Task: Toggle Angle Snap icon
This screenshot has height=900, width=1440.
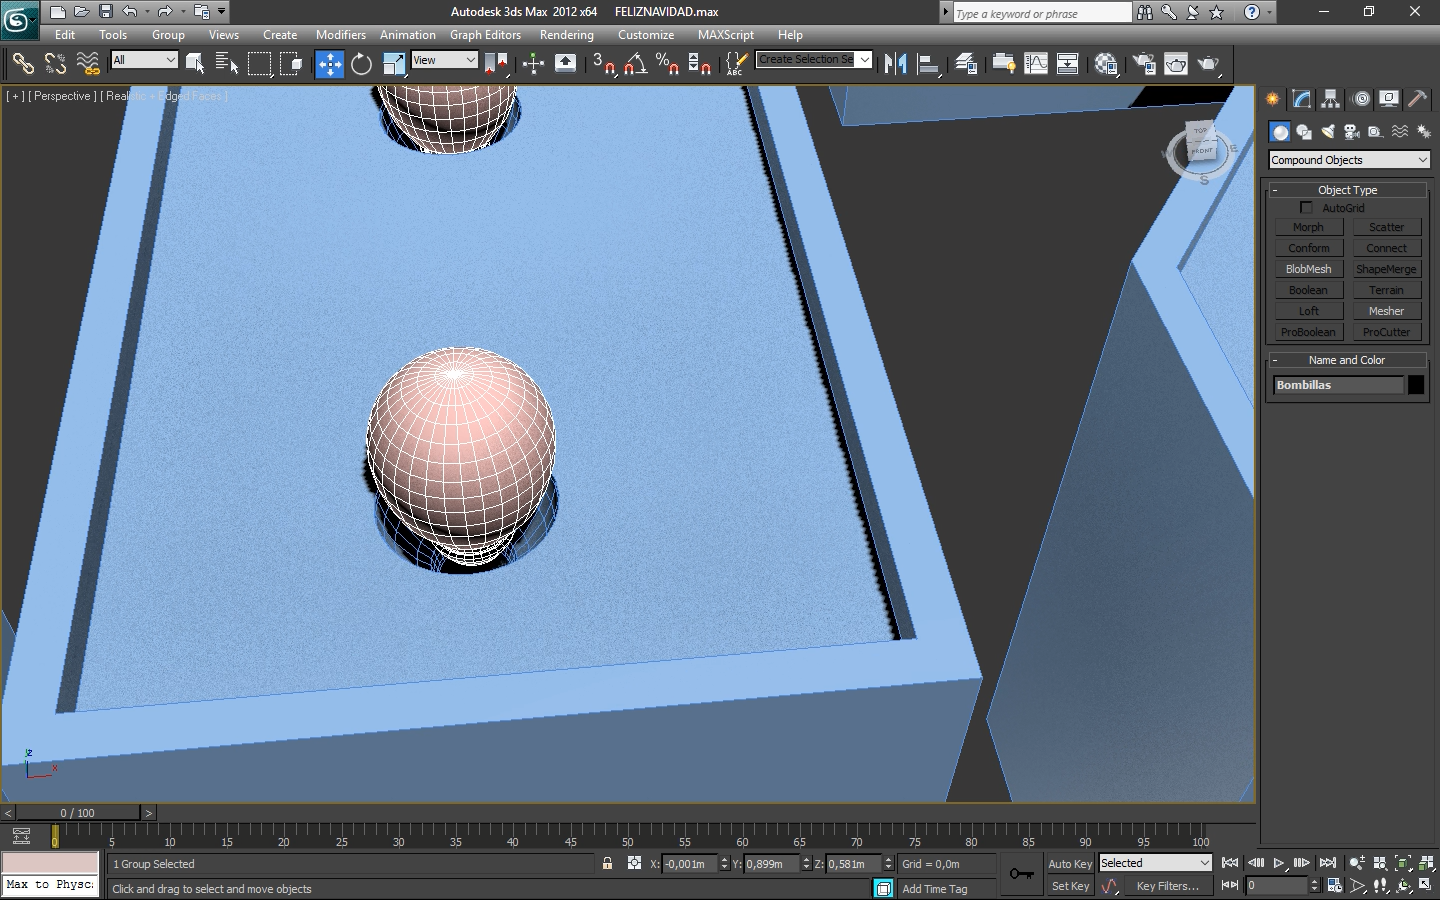Action: point(636,64)
